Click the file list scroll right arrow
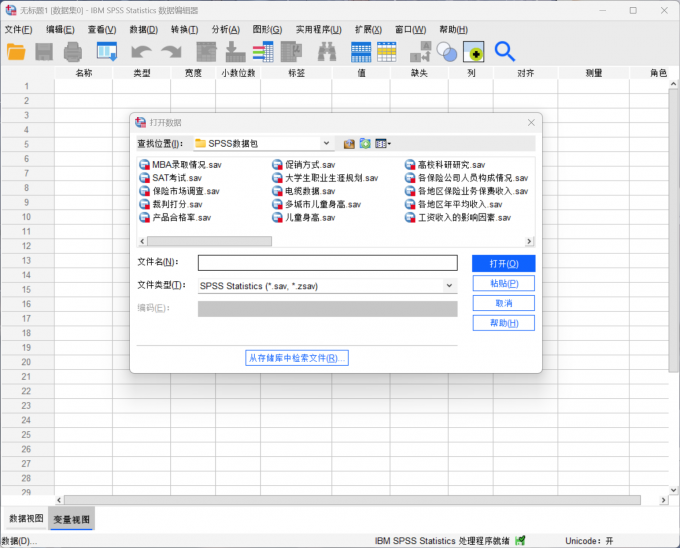The image size is (680, 548). [x=529, y=241]
